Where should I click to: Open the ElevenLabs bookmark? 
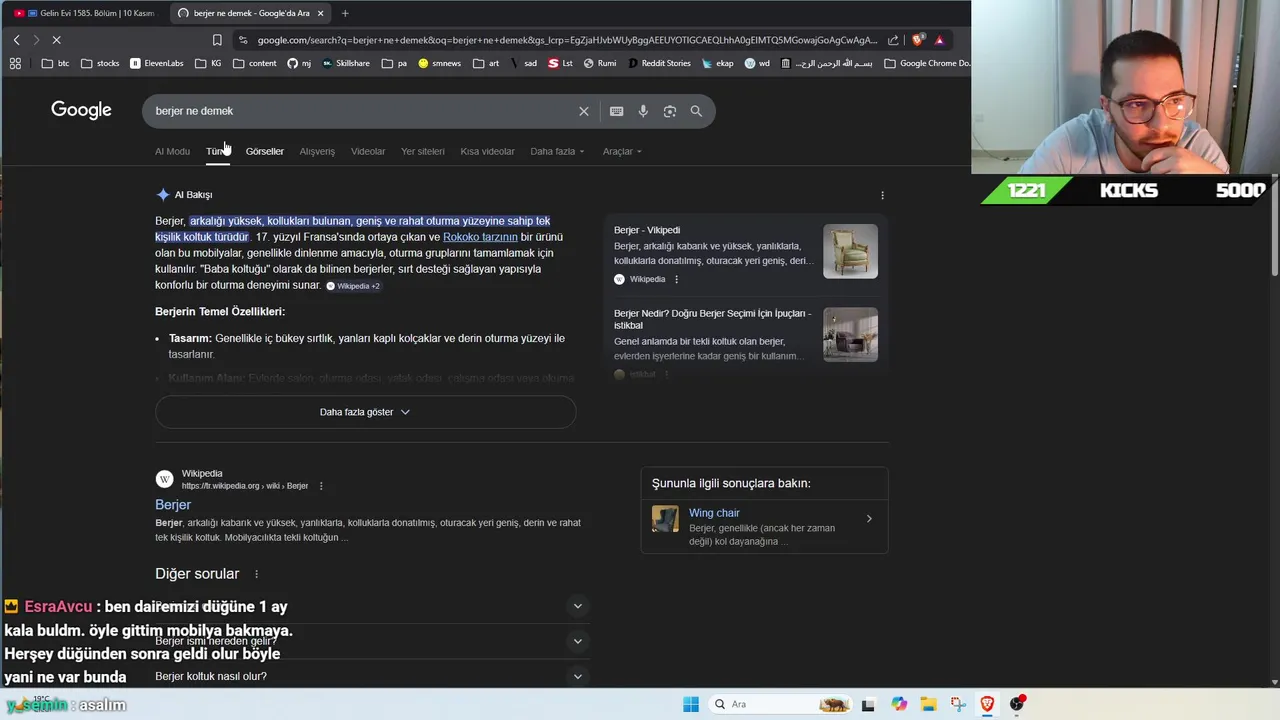click(x=157, y=63)
